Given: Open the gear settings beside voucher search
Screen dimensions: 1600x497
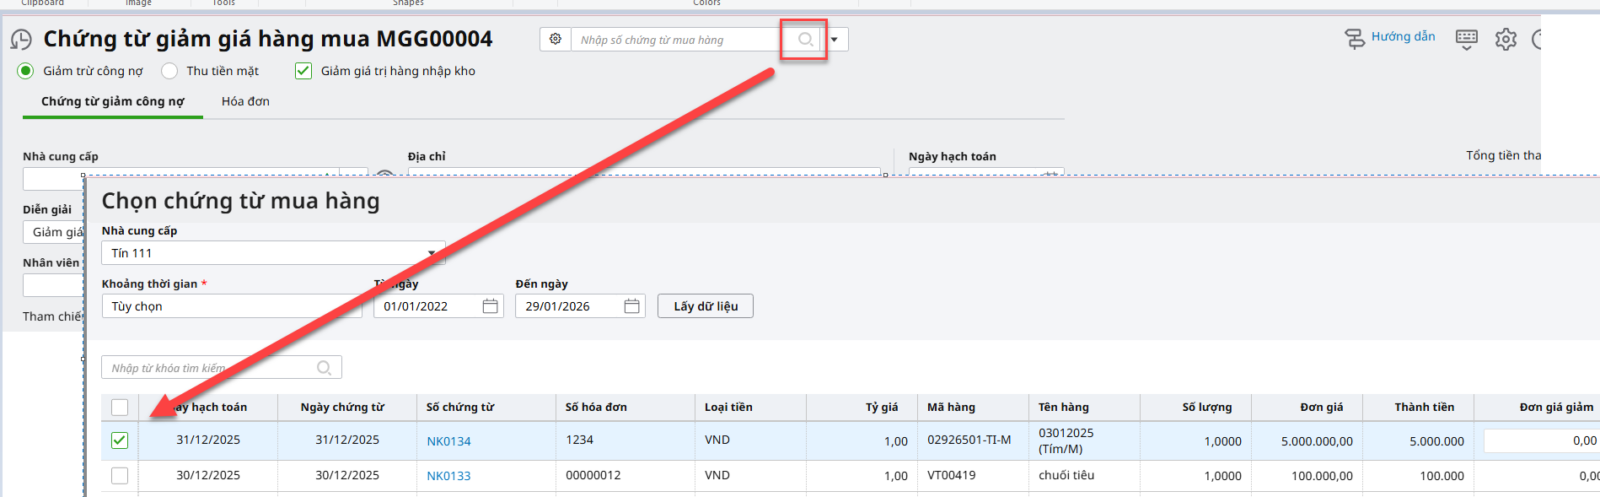Looking at the screenshot, I should pos(556,39).
